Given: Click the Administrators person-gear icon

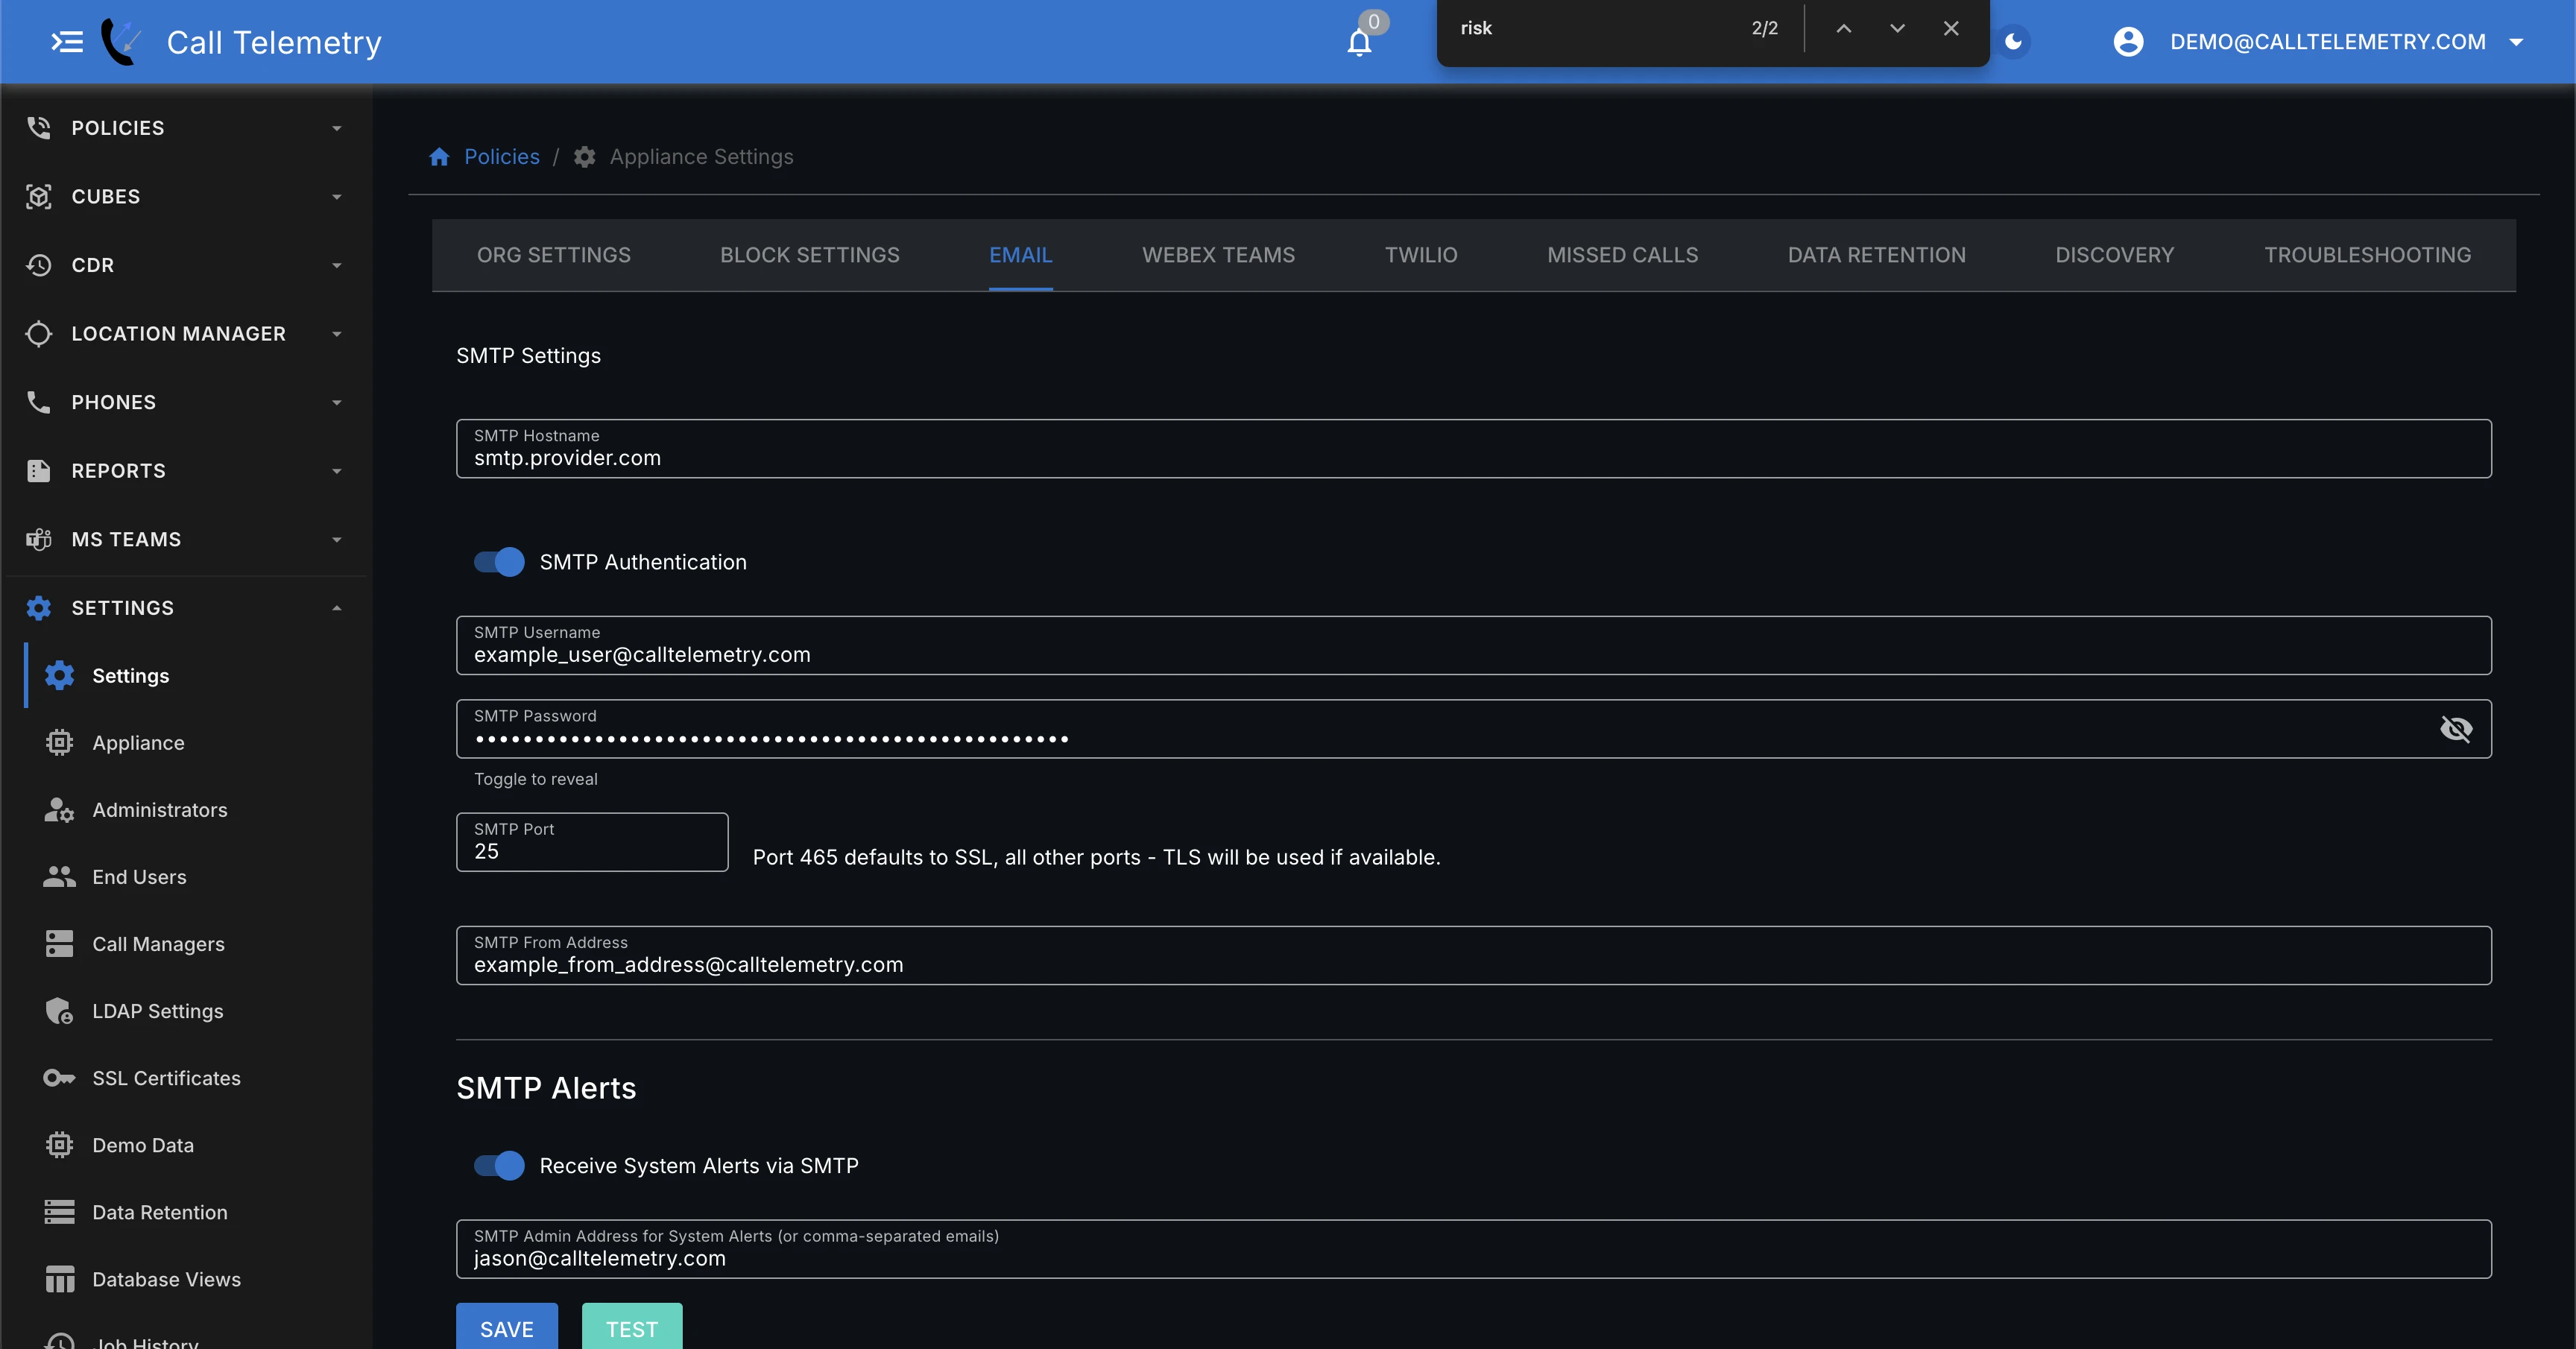Looking at the screenshot, I should (60, 810).
